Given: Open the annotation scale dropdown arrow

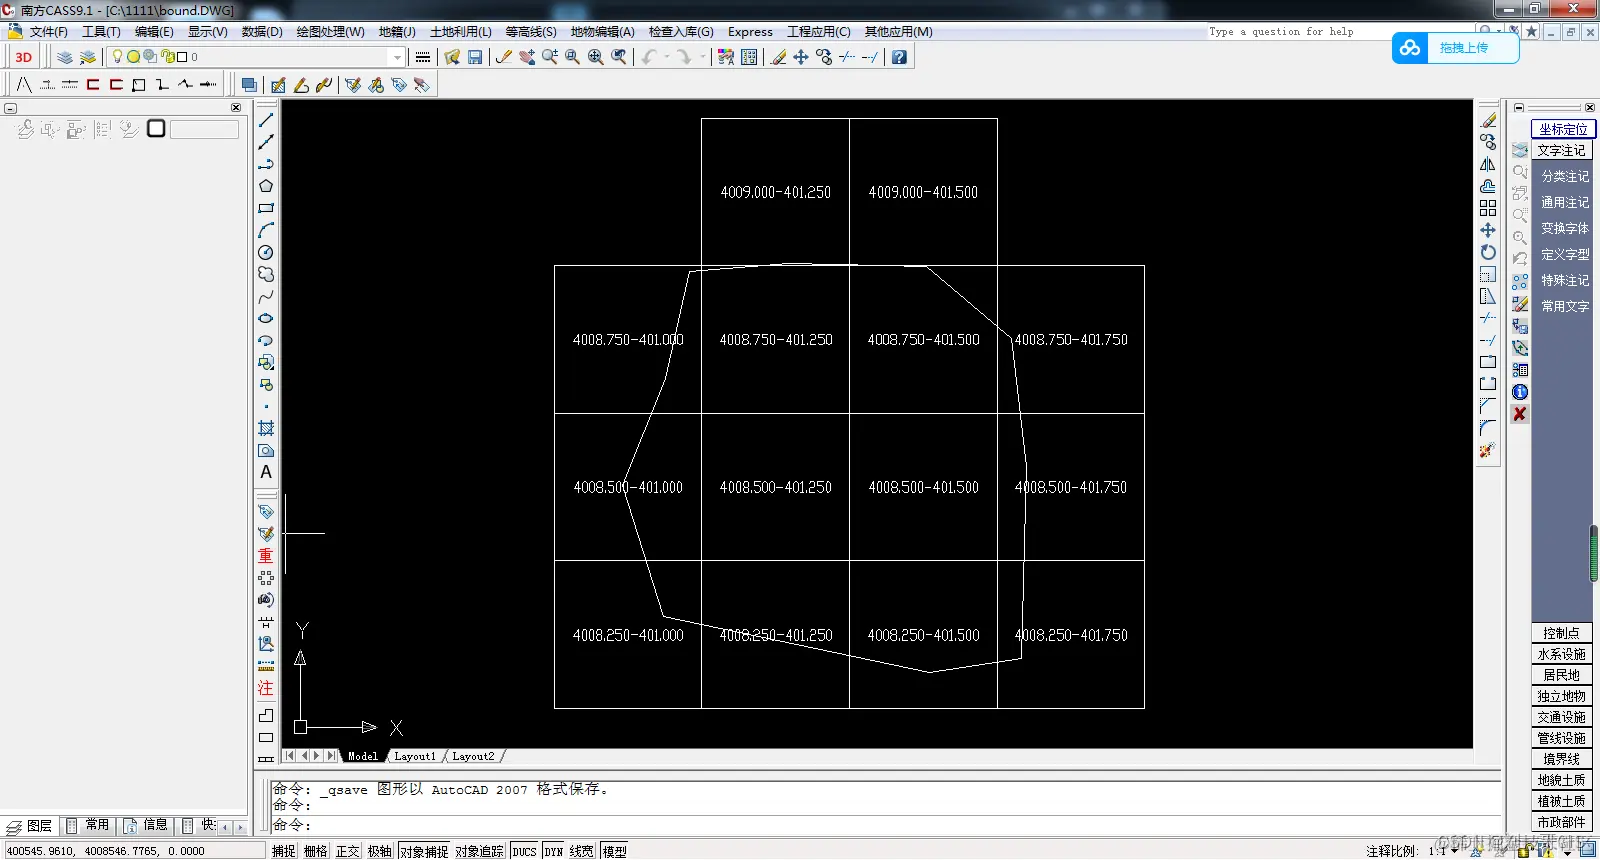Looking at the screenshot, I should point(1454,851).
